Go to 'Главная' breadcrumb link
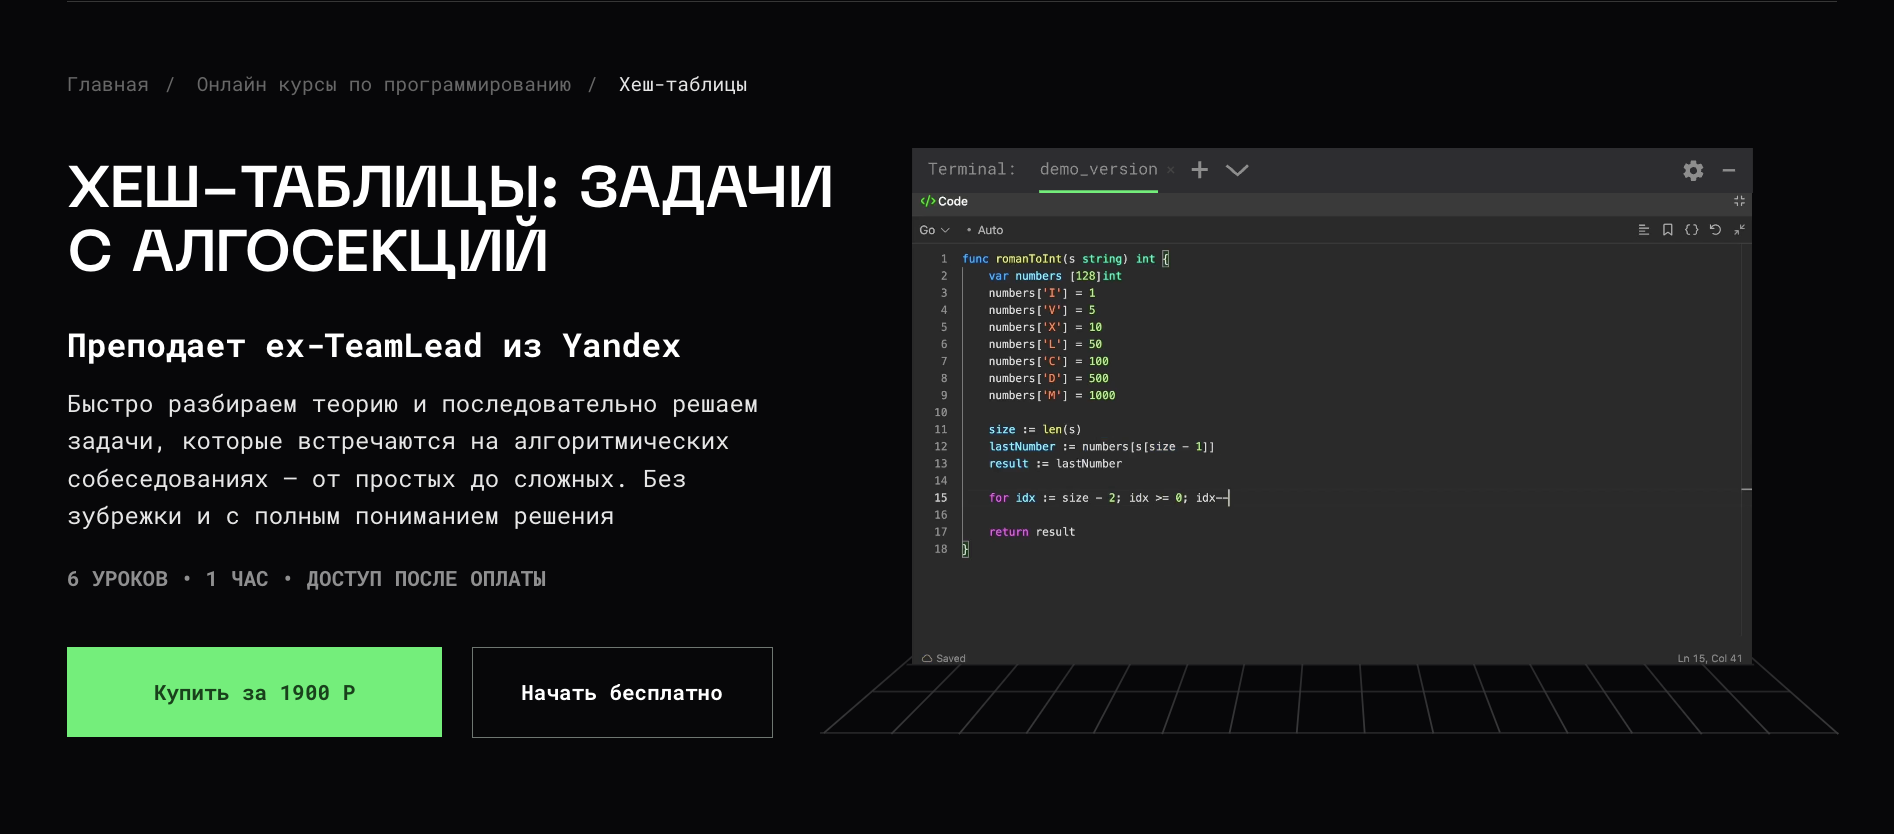Viewport: 1894px width, 834px height. (x=107, y=85)
